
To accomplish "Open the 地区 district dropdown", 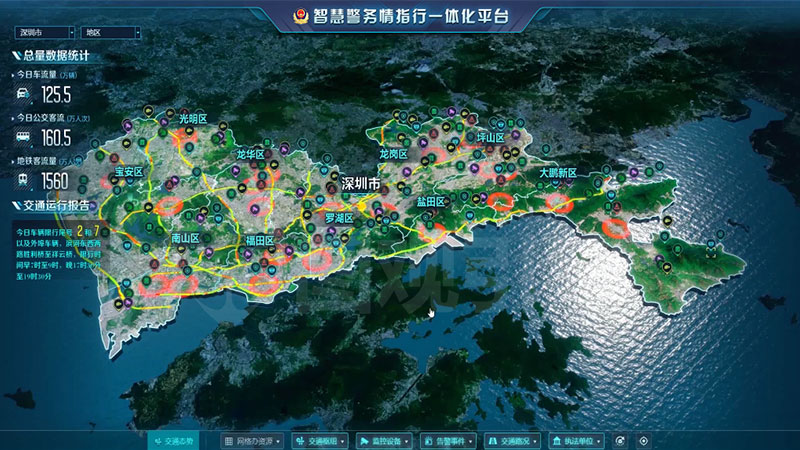I will click(x=110, y=32).
